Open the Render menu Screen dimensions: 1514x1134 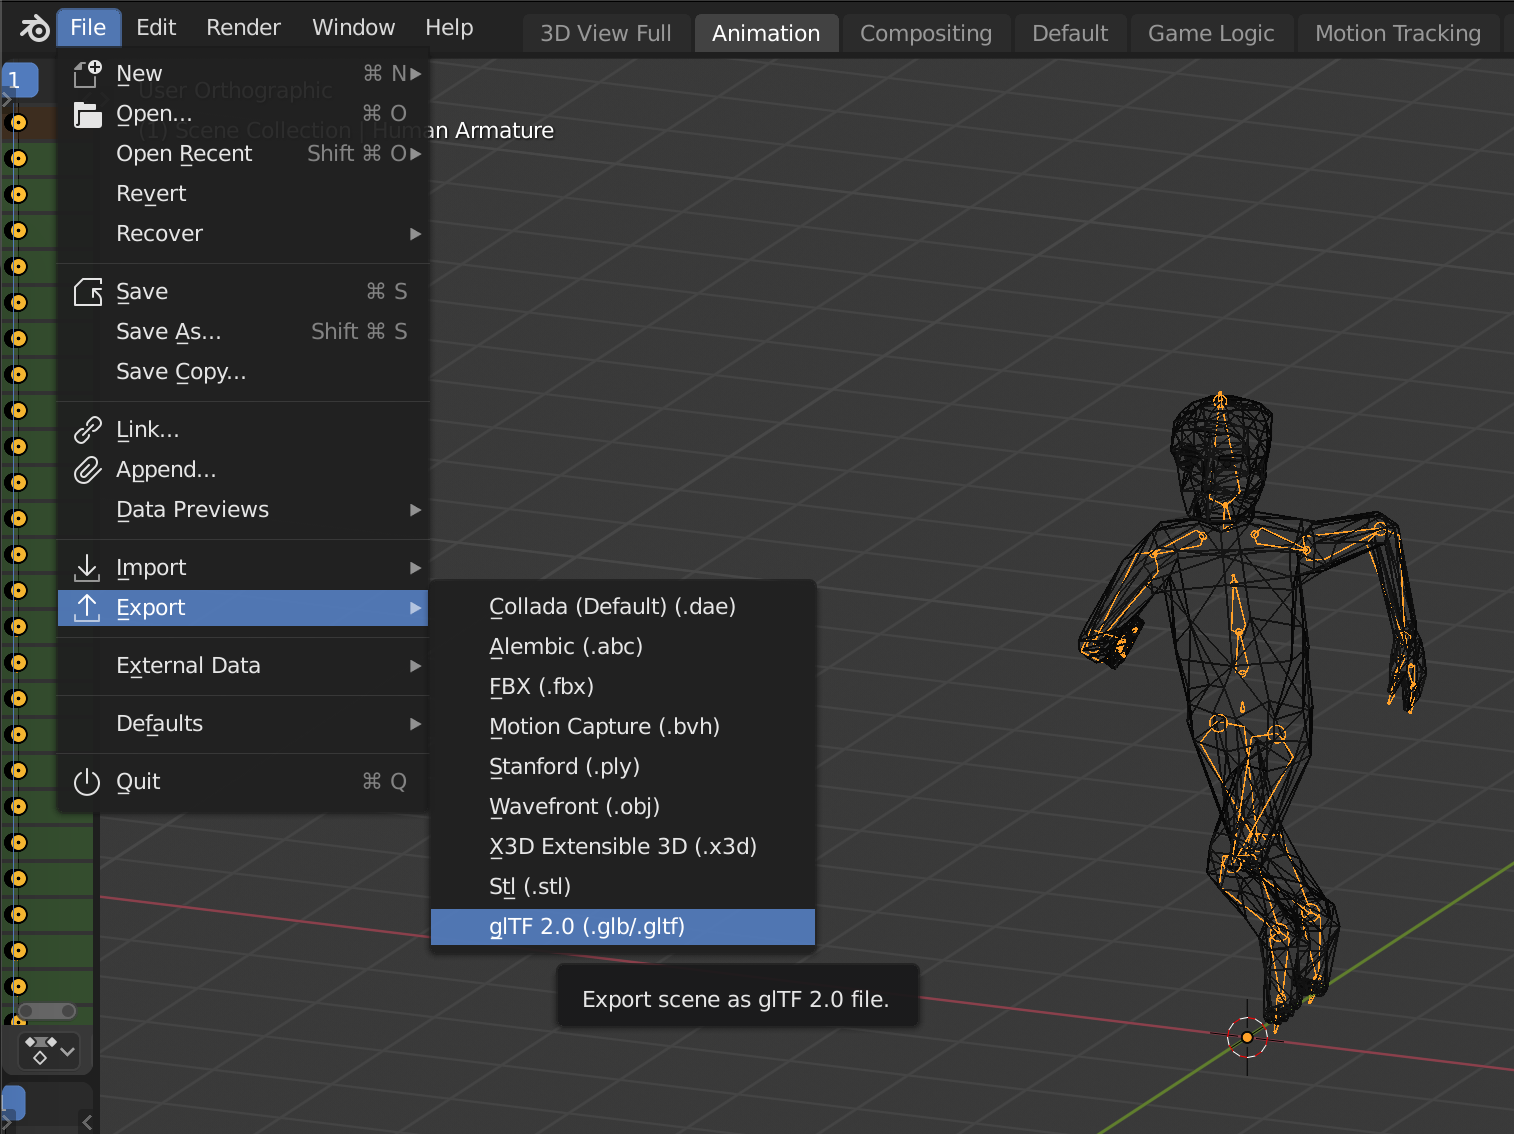click(x=243, y=27)
